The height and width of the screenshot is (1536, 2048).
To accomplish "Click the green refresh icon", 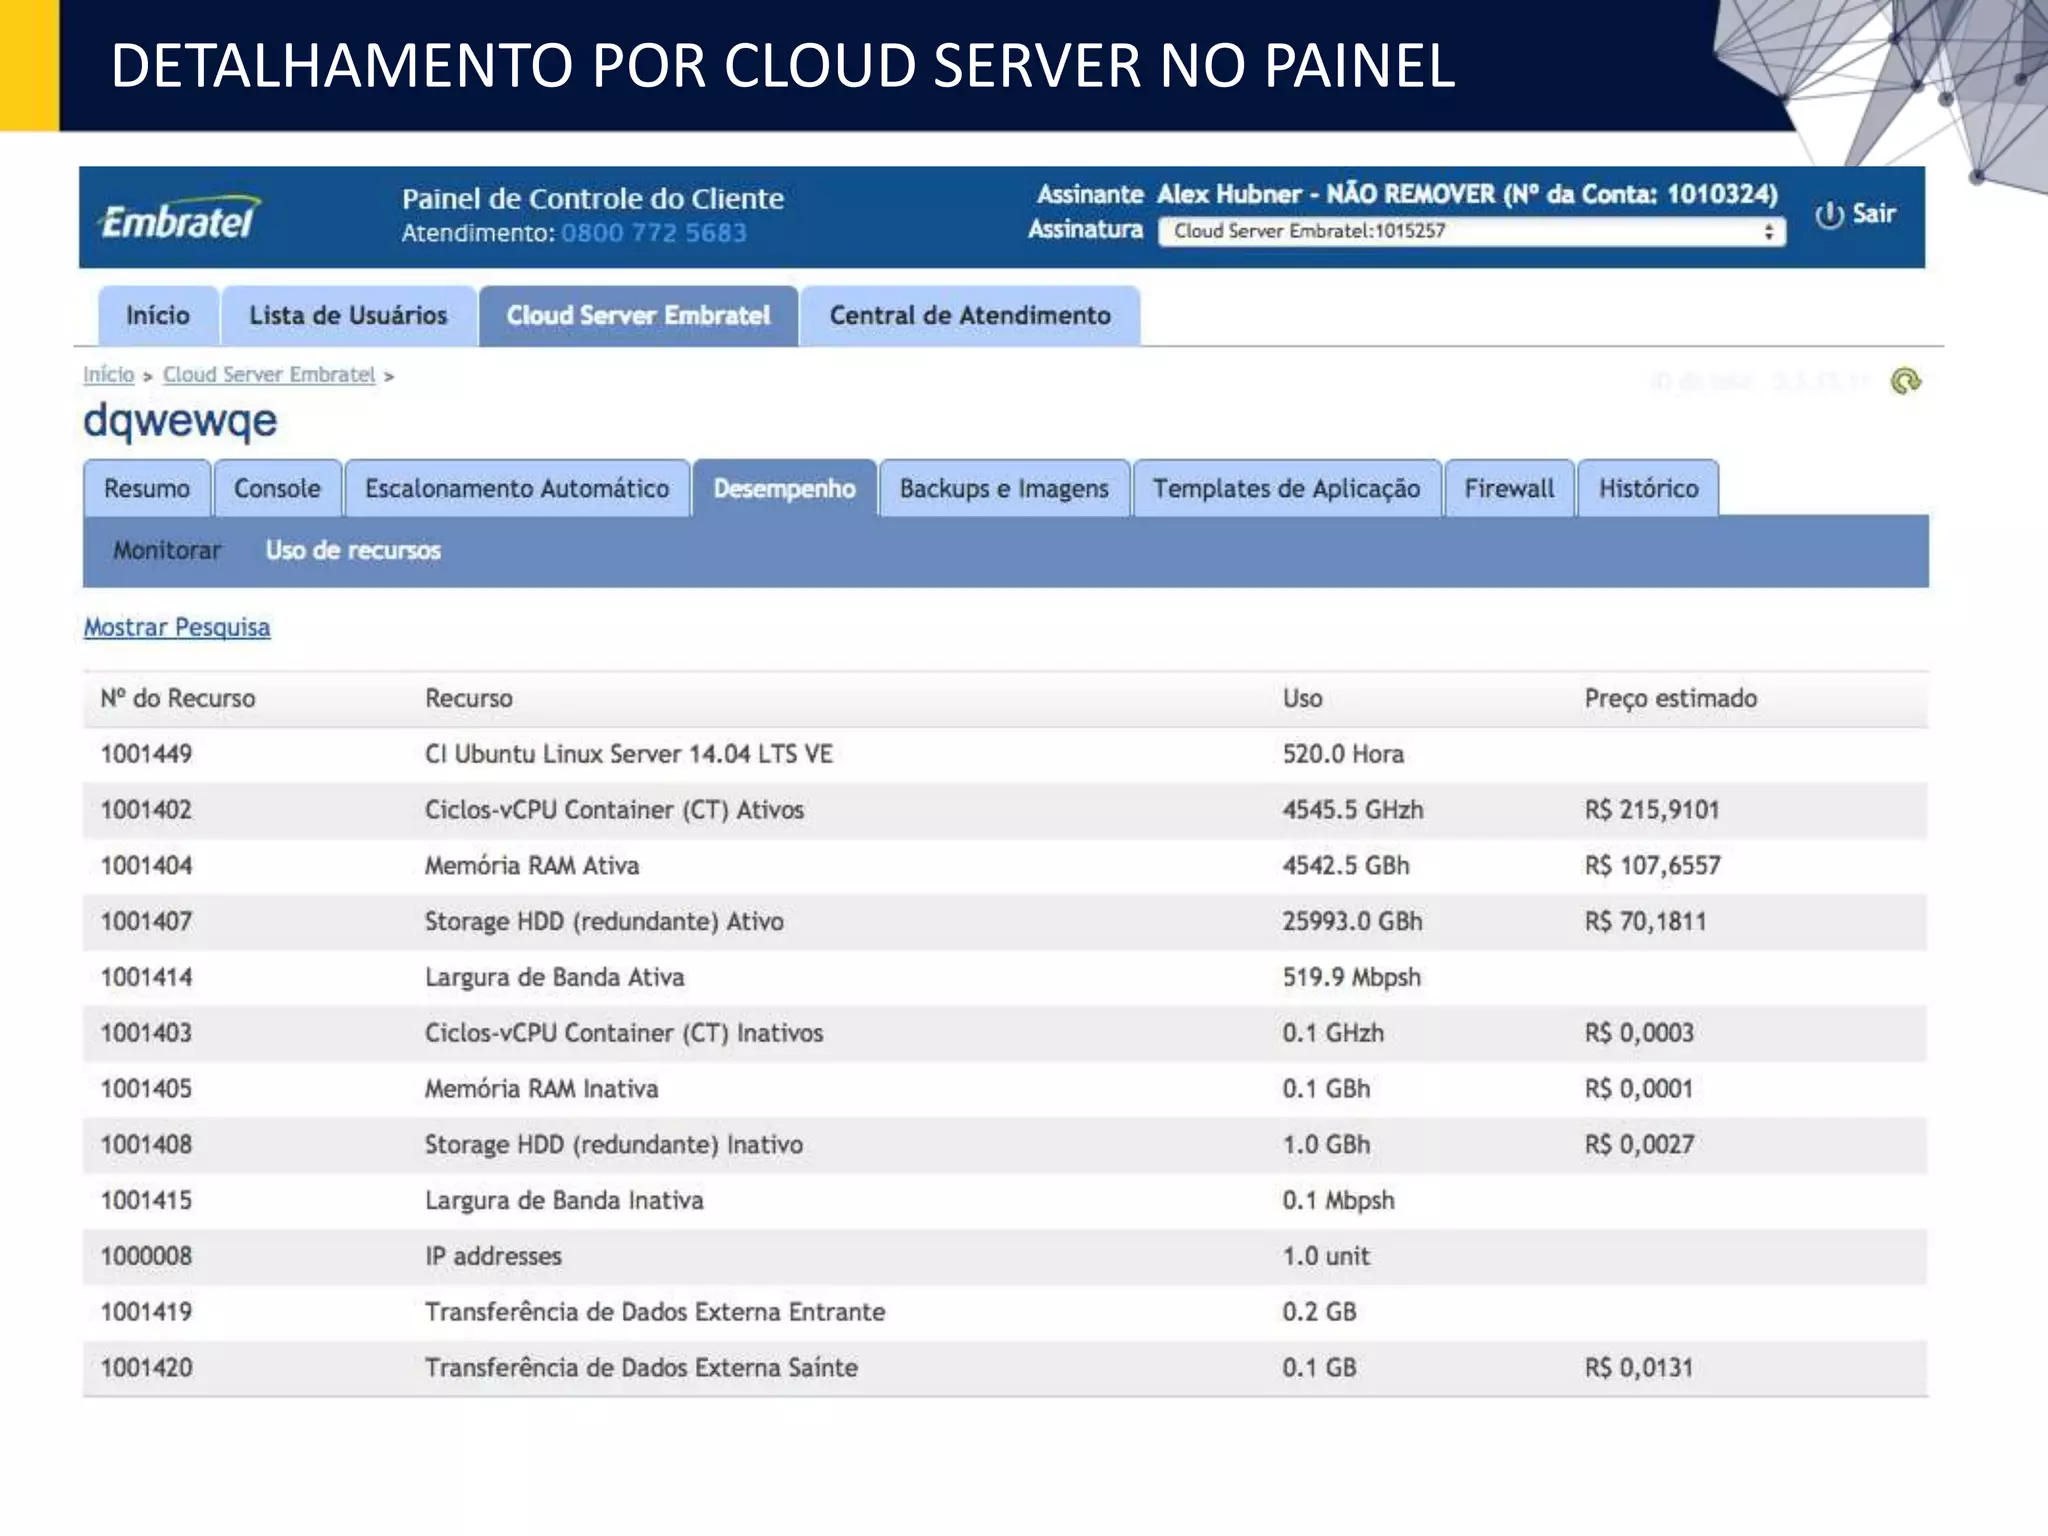I will click(x=1906, y=381).
